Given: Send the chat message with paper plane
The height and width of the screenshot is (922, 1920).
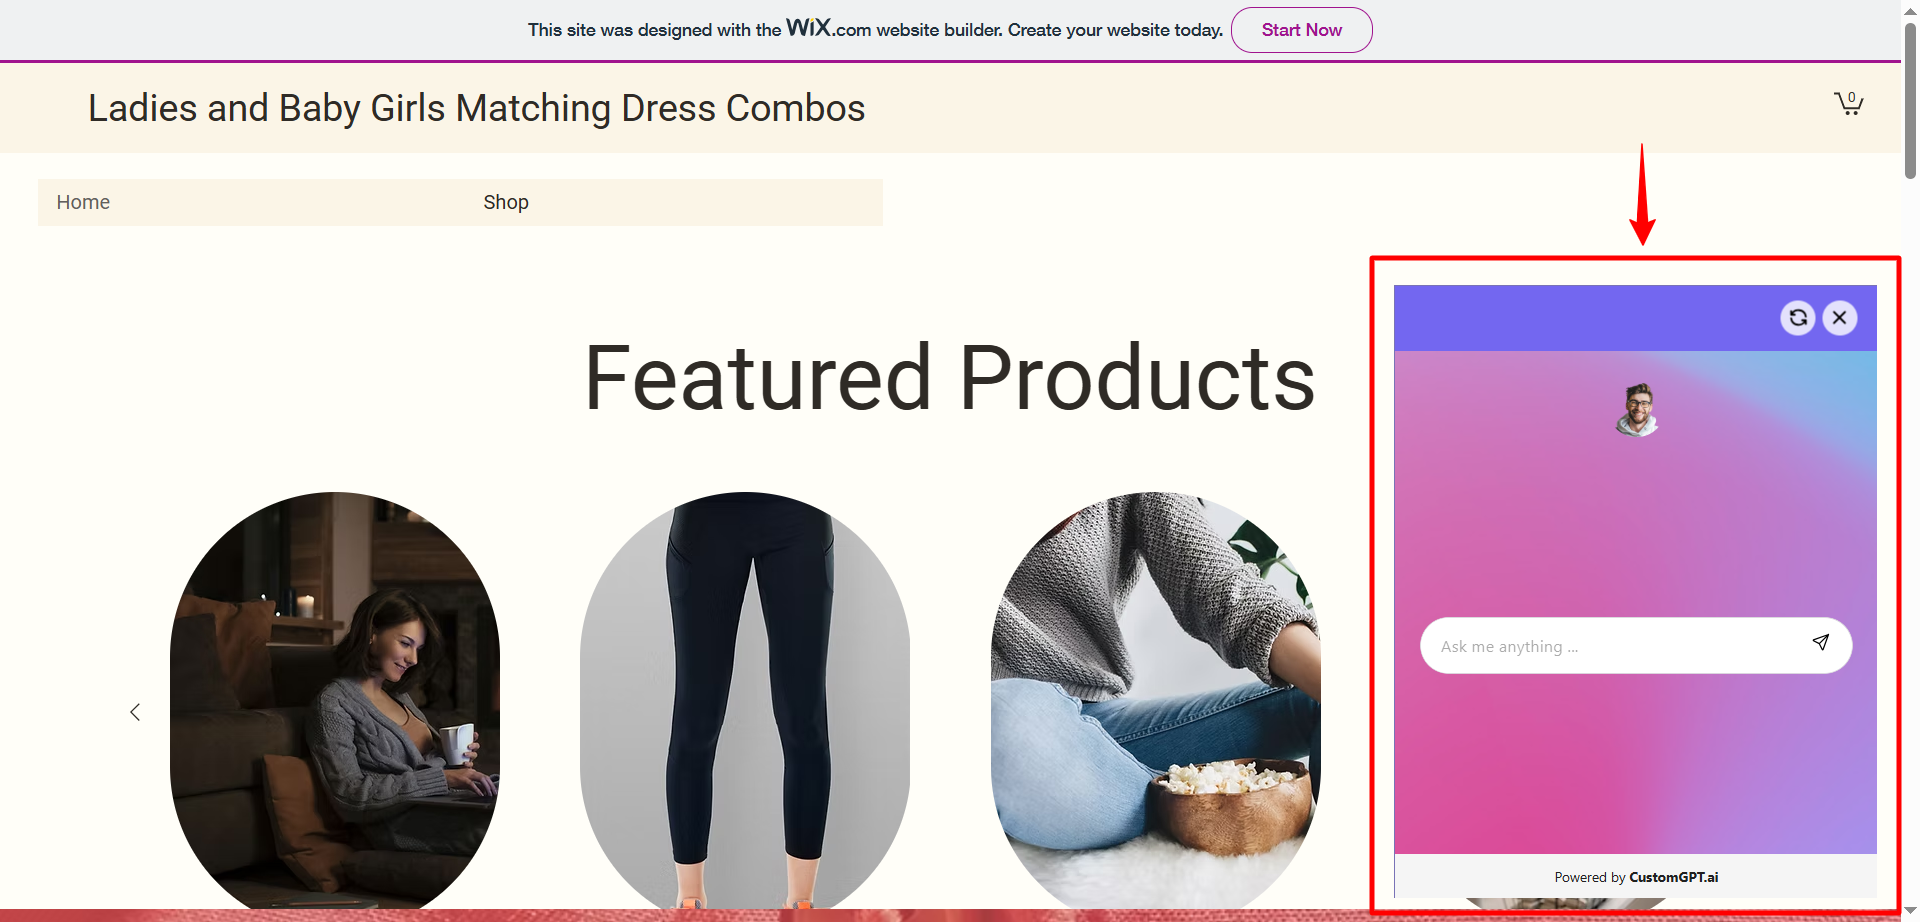Looking at the screenshot, I should [1821, 643].
